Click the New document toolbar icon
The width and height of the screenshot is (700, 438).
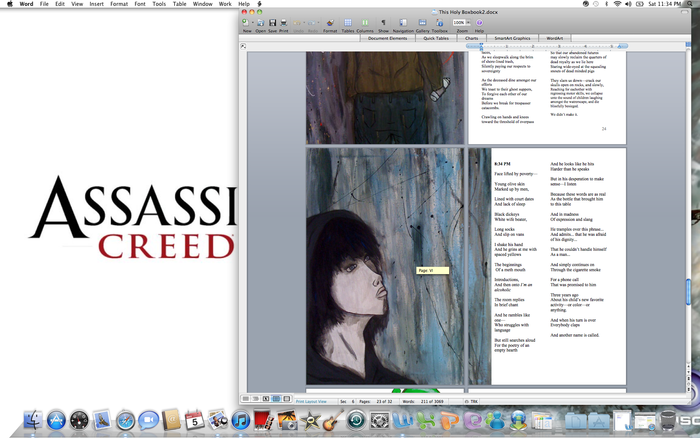coord(245,22)
